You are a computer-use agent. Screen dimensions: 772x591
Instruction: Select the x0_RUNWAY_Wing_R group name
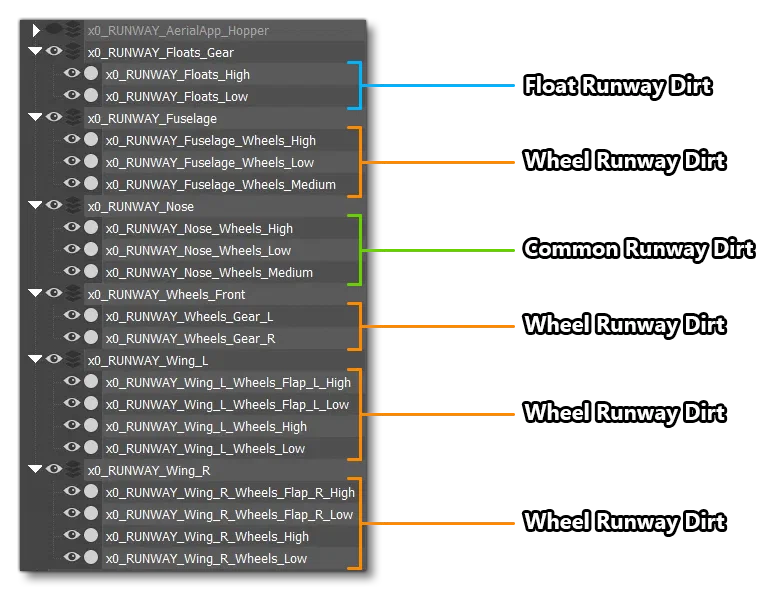point(149,471)
